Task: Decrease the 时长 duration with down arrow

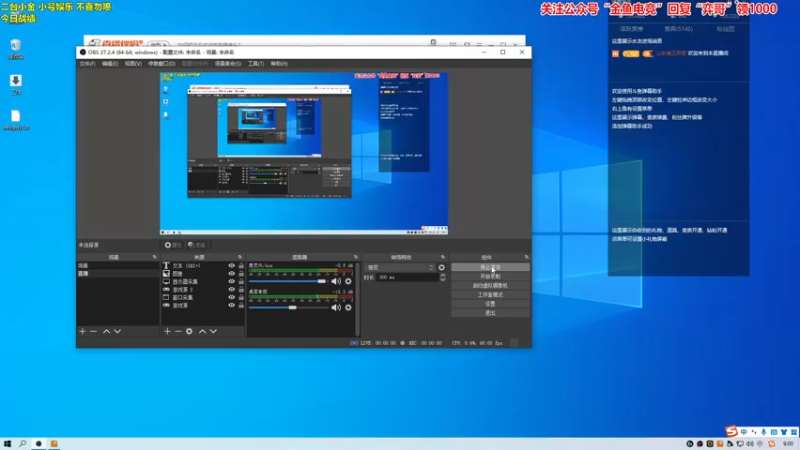Action: [x=442, y=280]
